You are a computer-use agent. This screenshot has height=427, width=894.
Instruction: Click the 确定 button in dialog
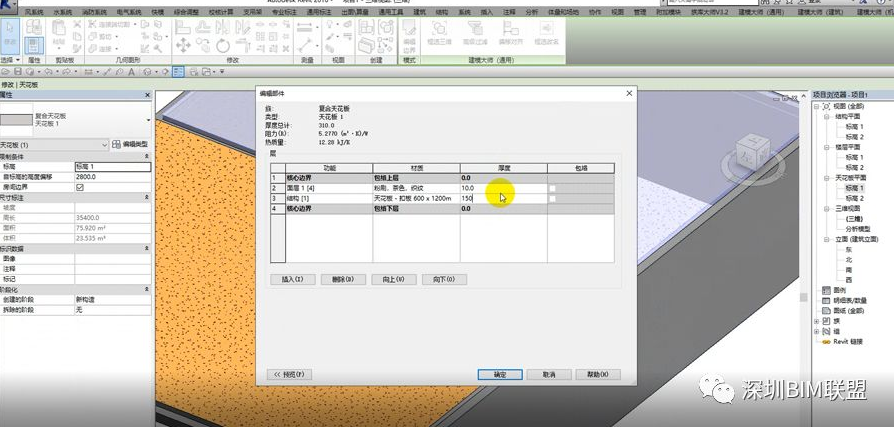pyautogui.click(x=499, y=375)
